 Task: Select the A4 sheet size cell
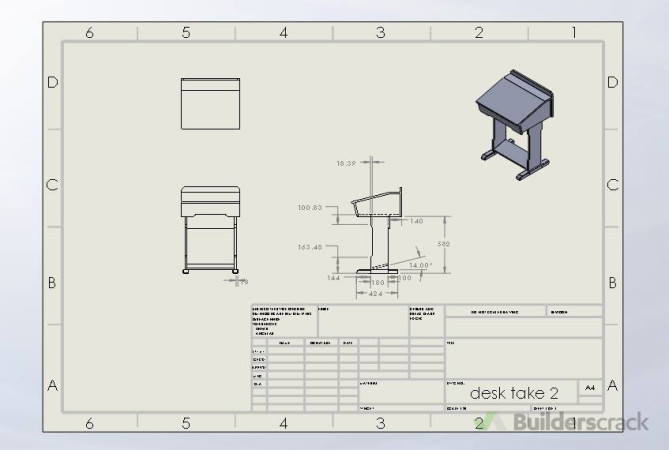pos(590,386)
